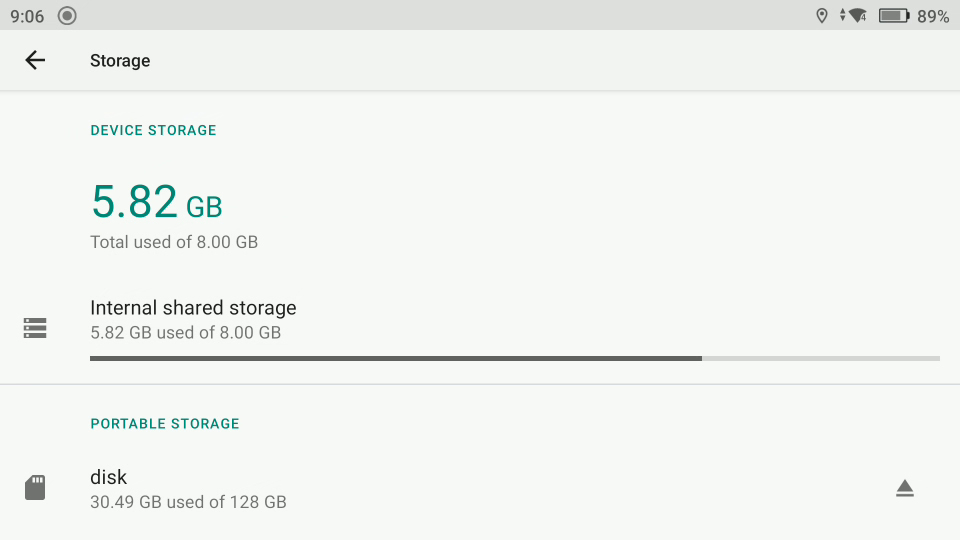Tap the internal storage usage bar

[x=514, y=358]
